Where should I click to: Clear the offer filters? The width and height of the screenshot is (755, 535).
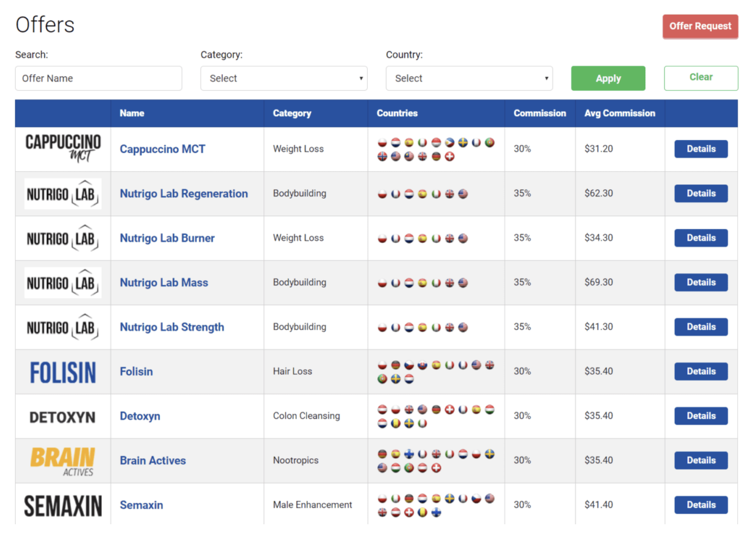click(x=701, y=78)
